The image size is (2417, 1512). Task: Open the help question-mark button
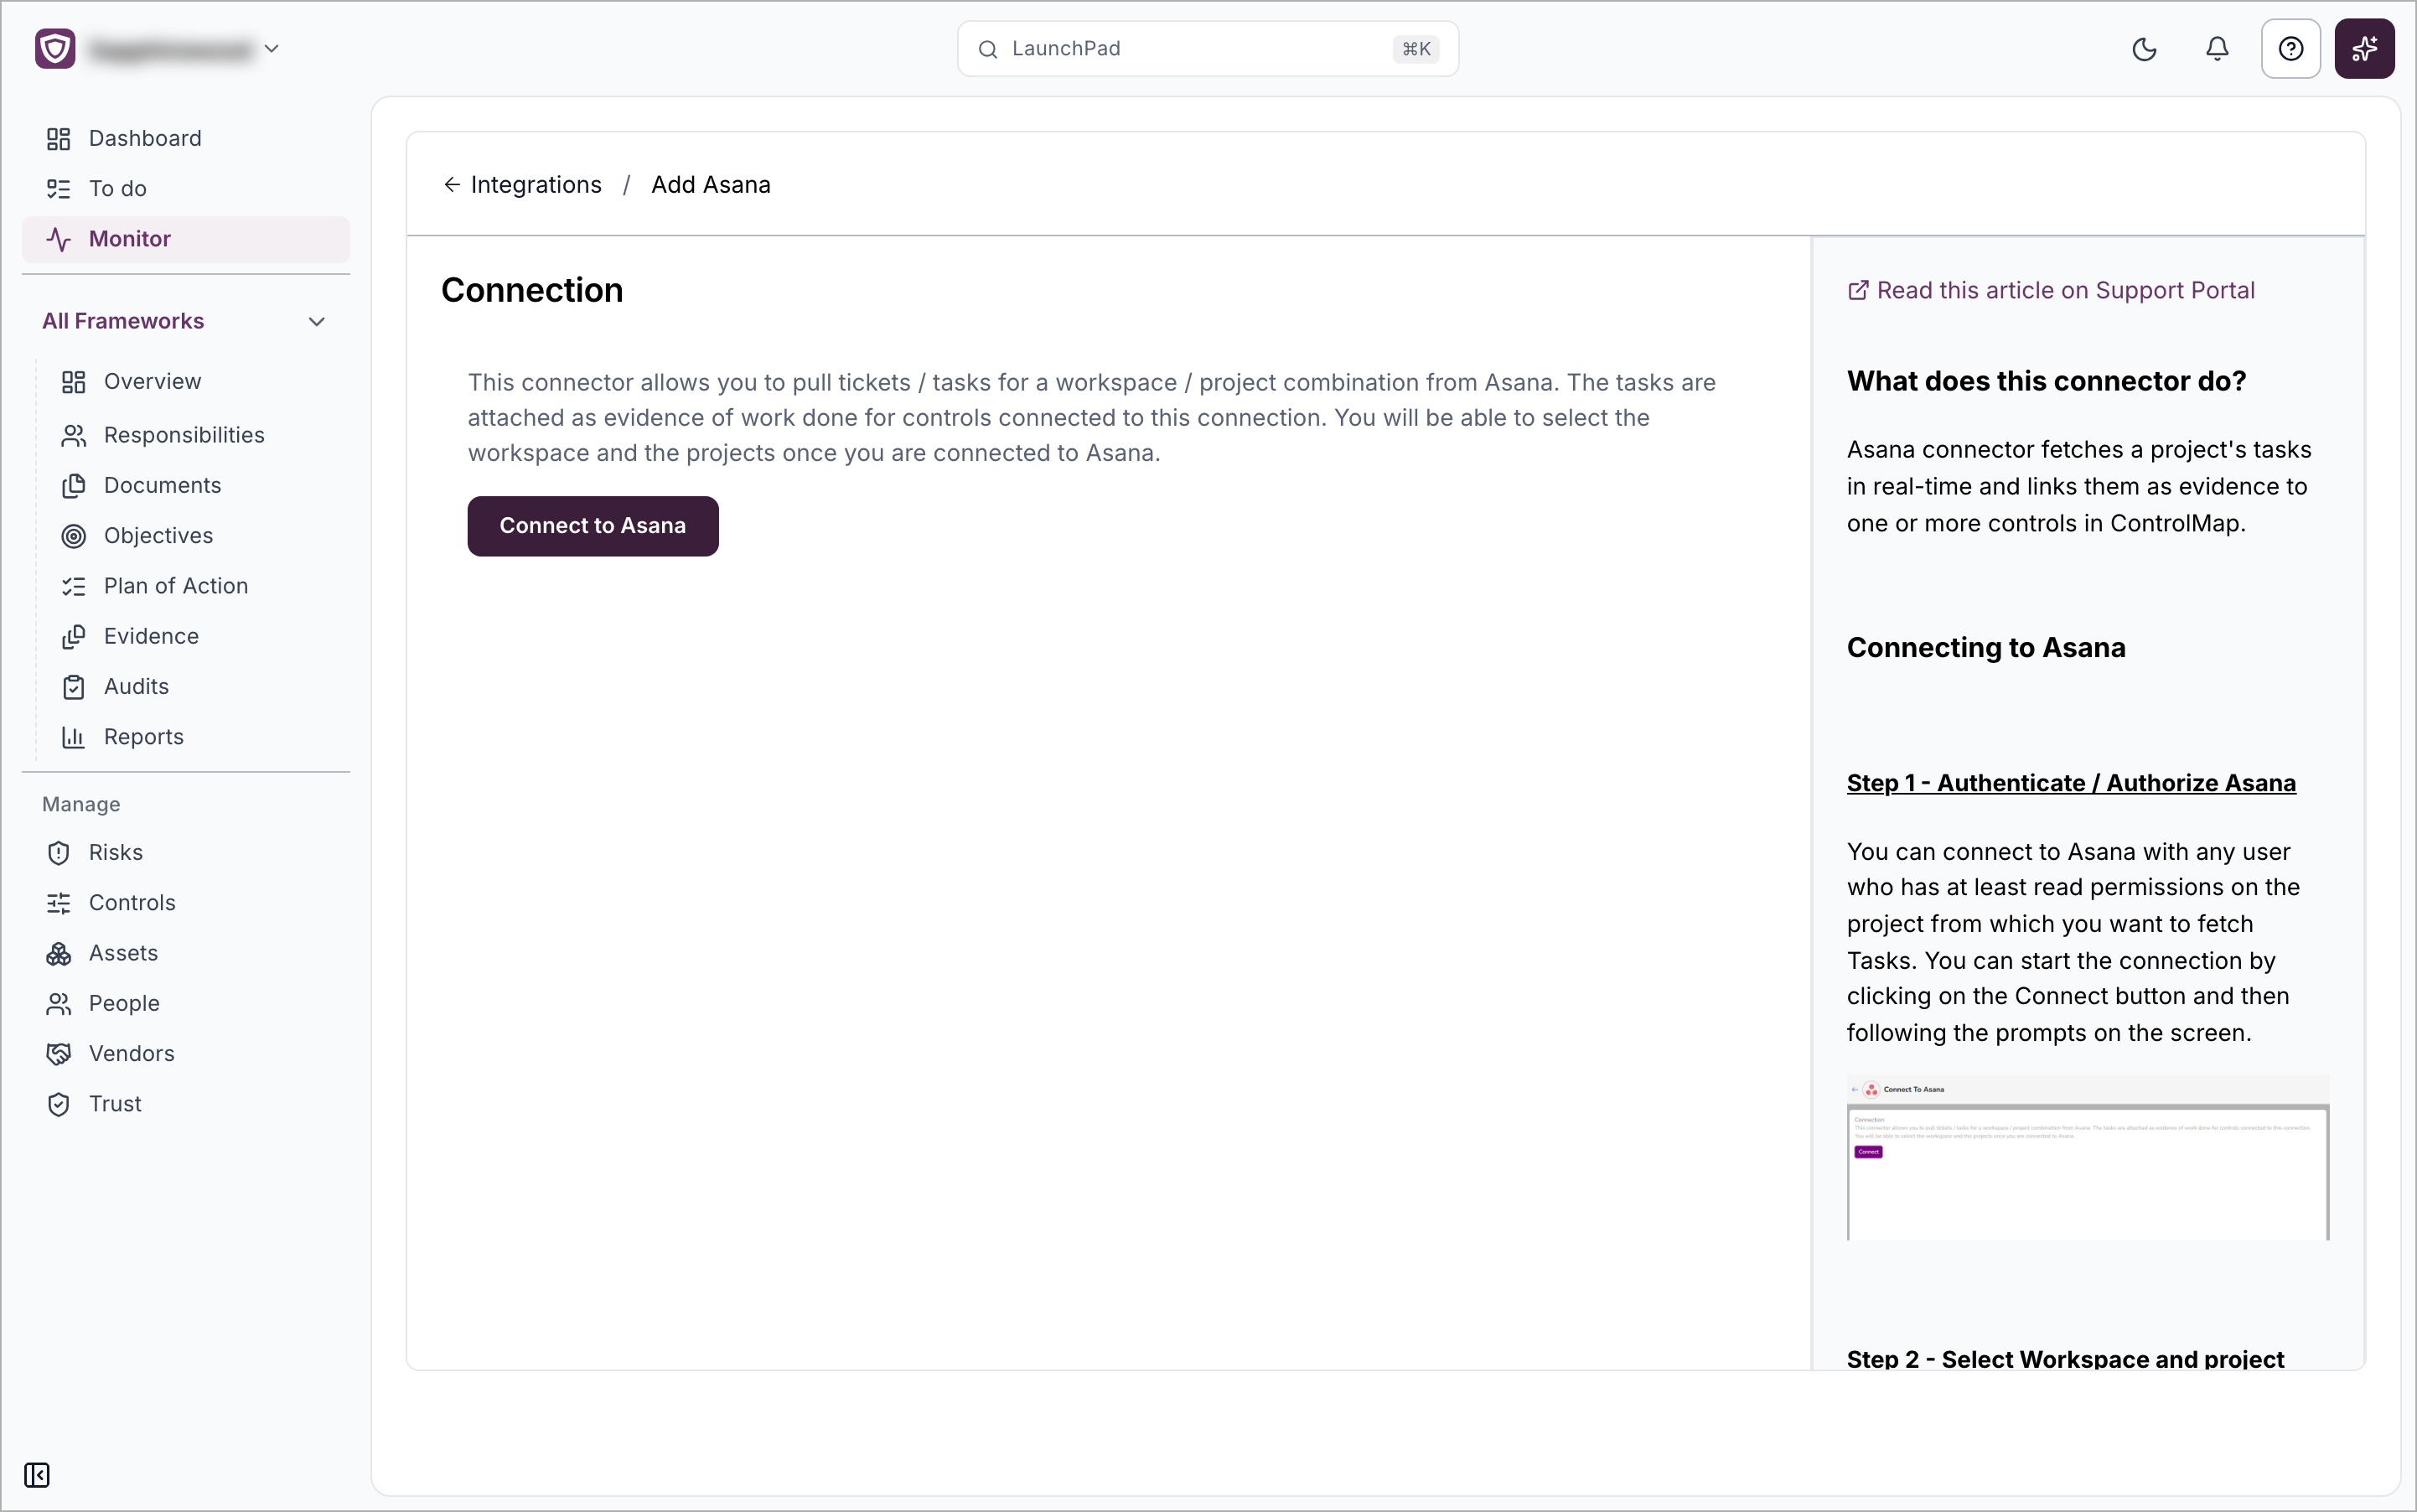click(x=2290, y=48)
